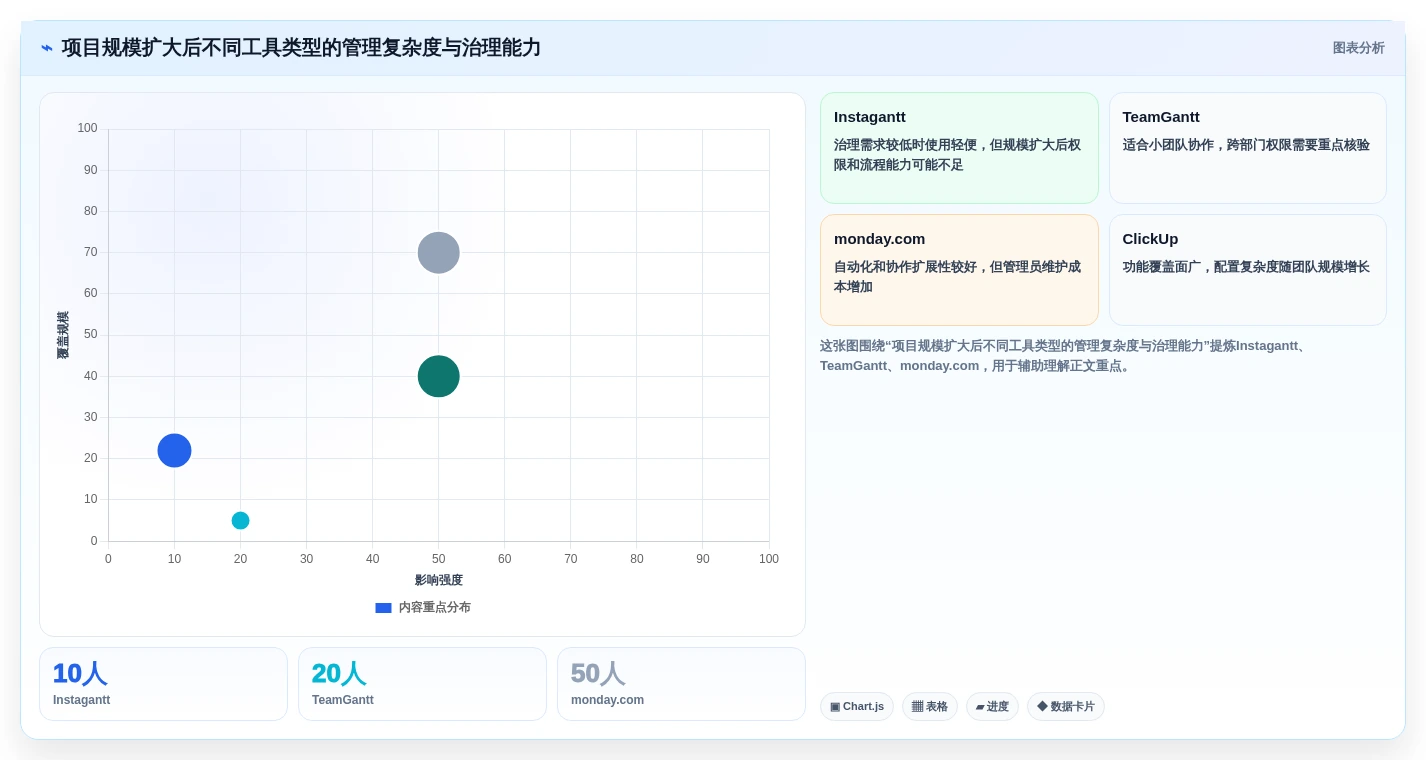This screenshot has width=1426, height=760.
Task: Click the 10人 Instagantt stat card
Action: (163, 684)
